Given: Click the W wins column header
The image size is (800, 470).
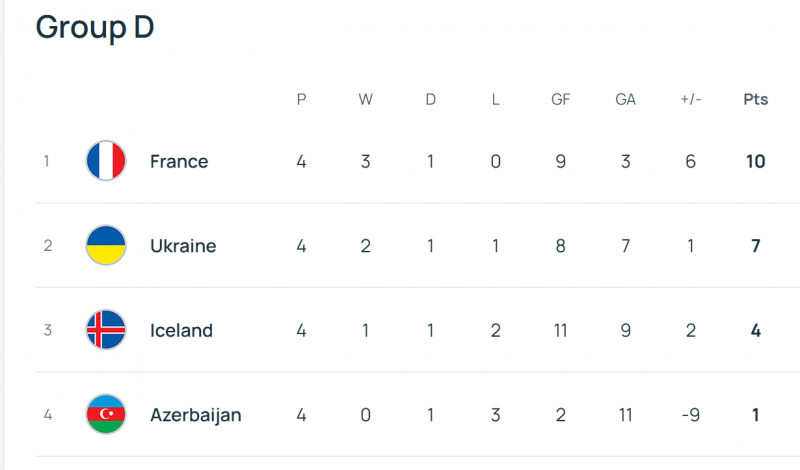Looking at the screenshot, I should pos(366,100).
